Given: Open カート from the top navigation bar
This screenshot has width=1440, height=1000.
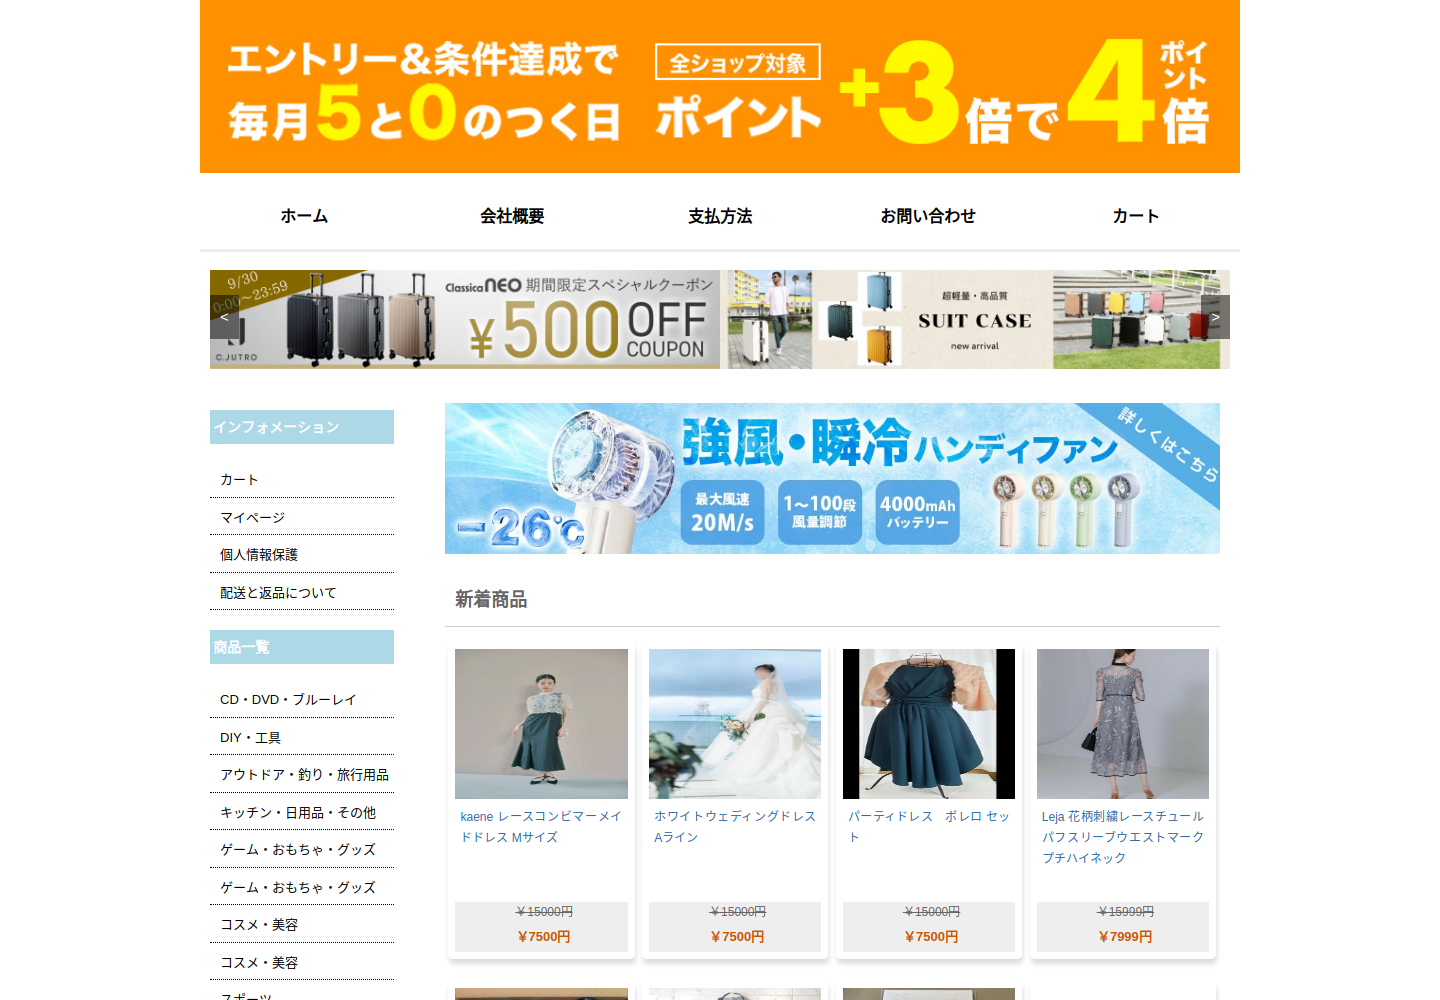Looking at the screenshot, I should pyautogui.click(x=1136, y=216).
